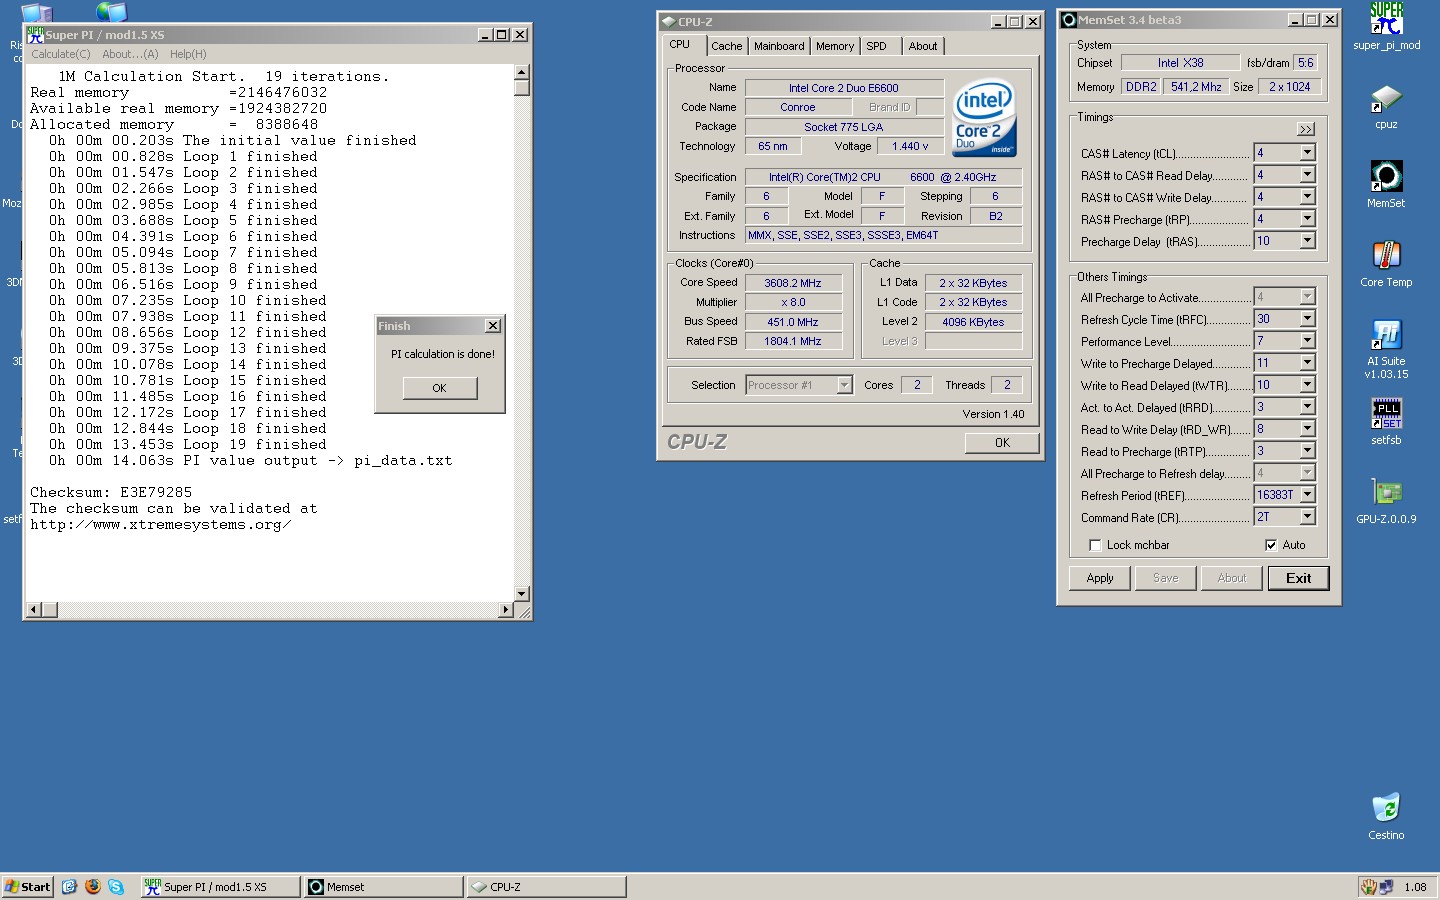Open the Refresh Period (tREF) dropdown
1440x900 pixels.
pyautogui.click(x=1307, y=495)
